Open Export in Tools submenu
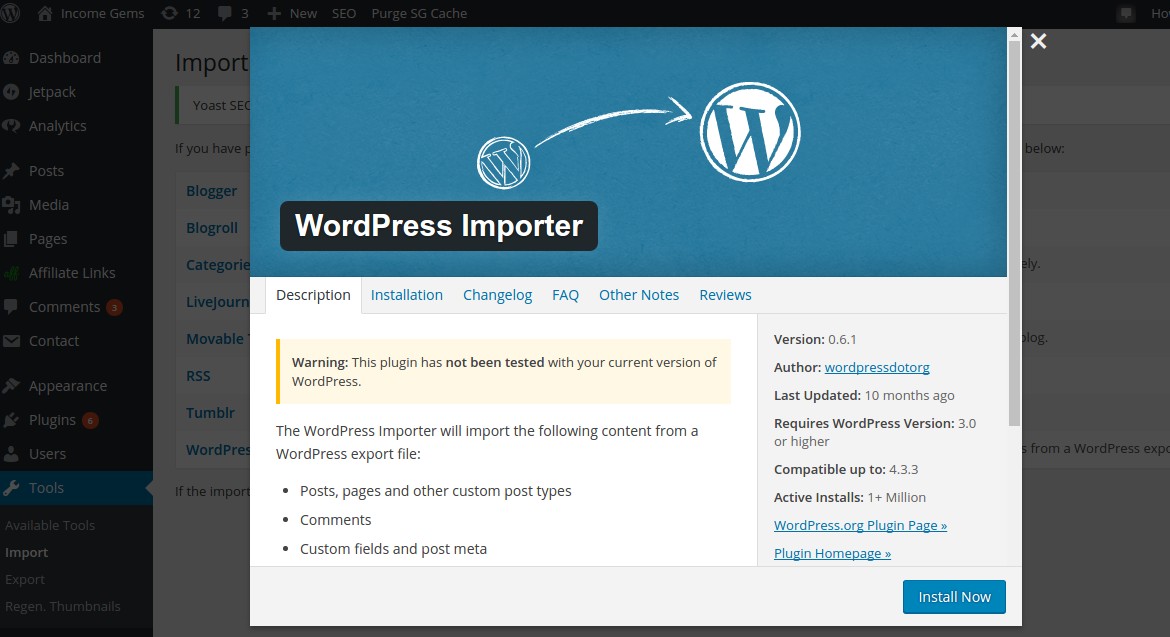This screenshot has height=637, width=1170. (x=25, y=580)
